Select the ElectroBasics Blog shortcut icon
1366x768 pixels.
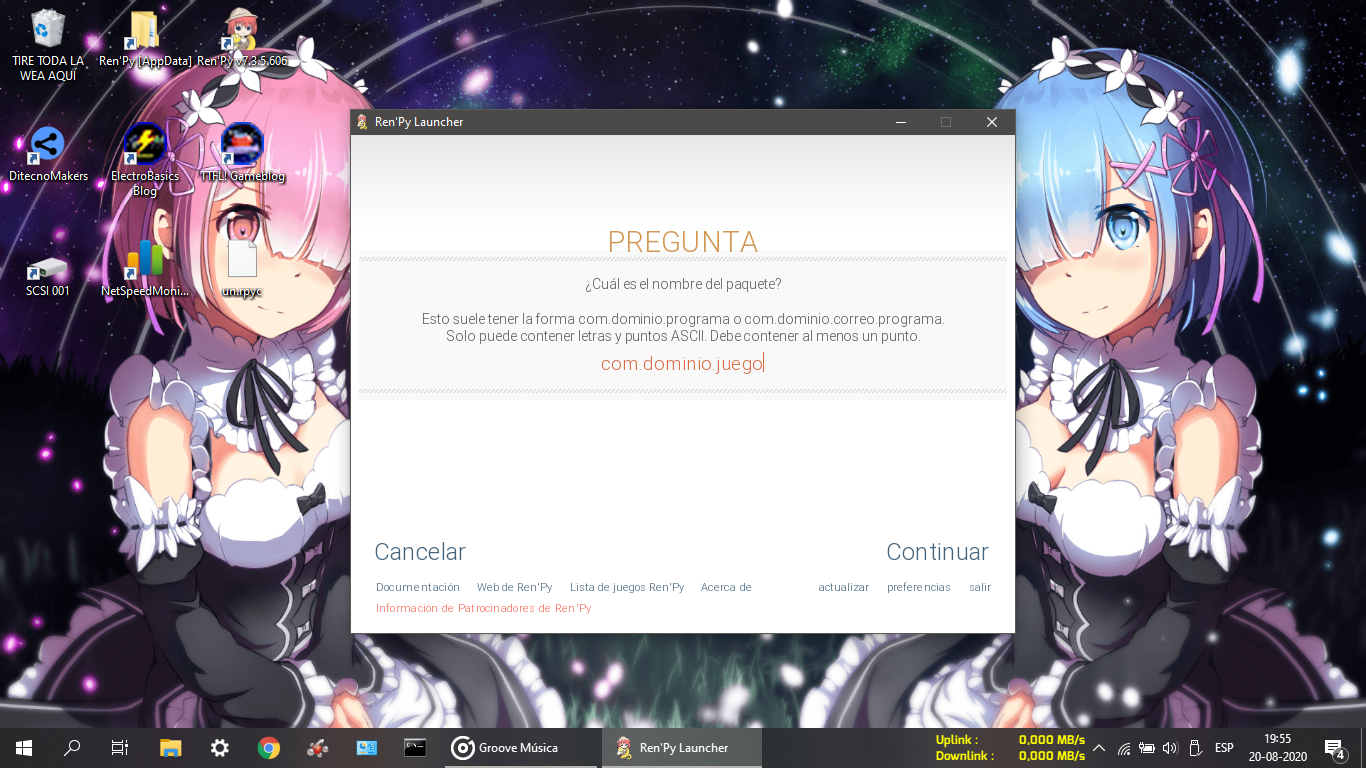(145, 160)
